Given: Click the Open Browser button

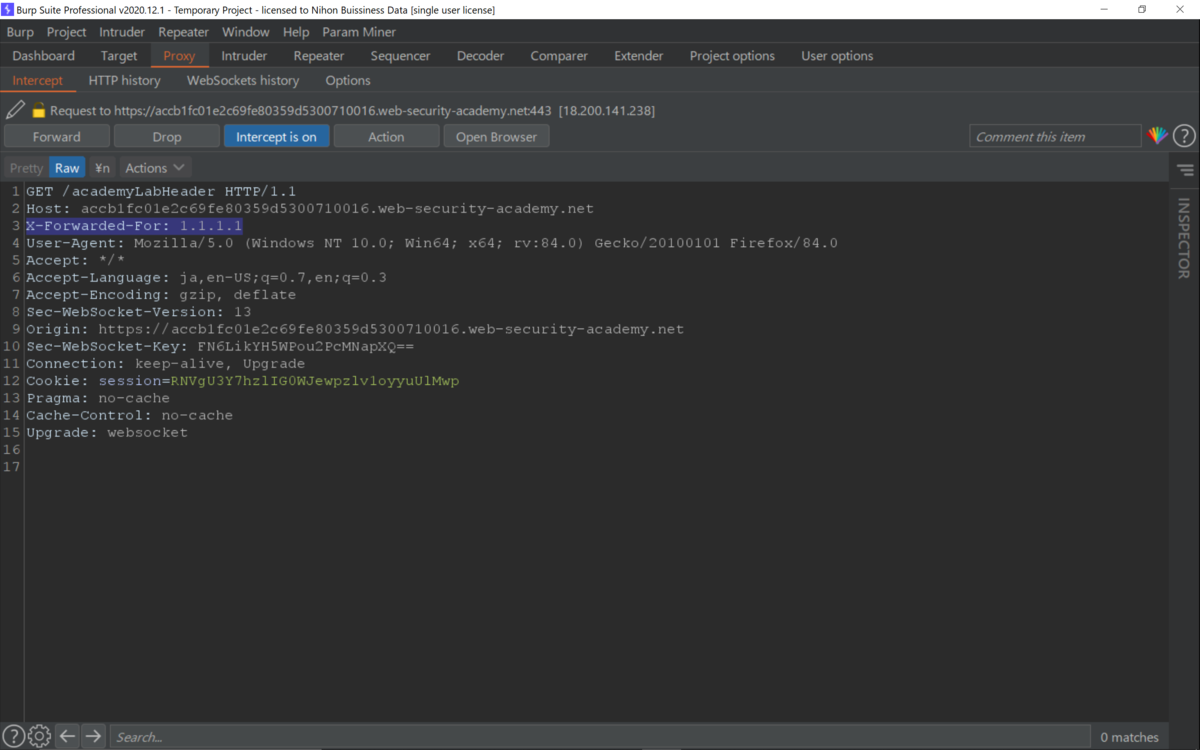Looking at the screenshot, I should click(496, 137).
